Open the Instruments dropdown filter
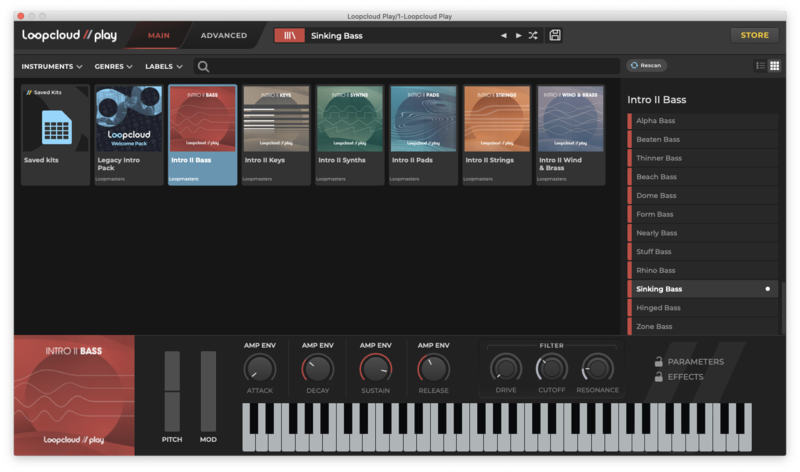The width and height of the screenshot is (800, 472). point(52,67)
